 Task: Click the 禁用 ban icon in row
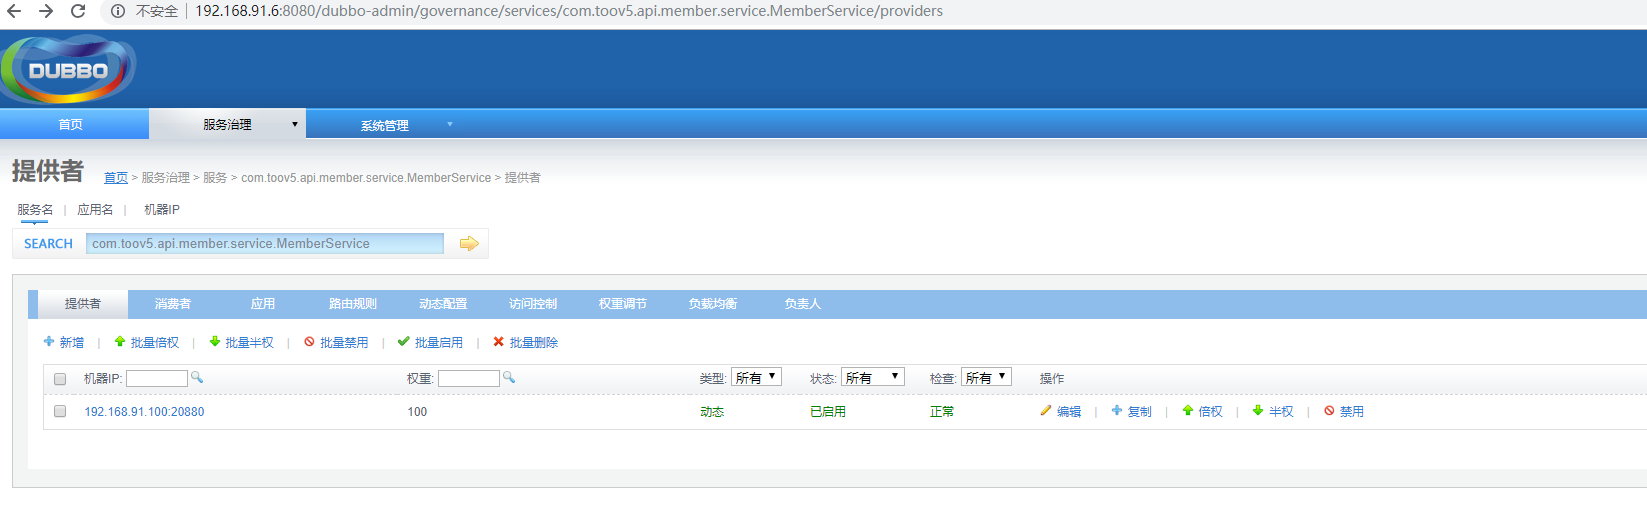[1329, 411]
